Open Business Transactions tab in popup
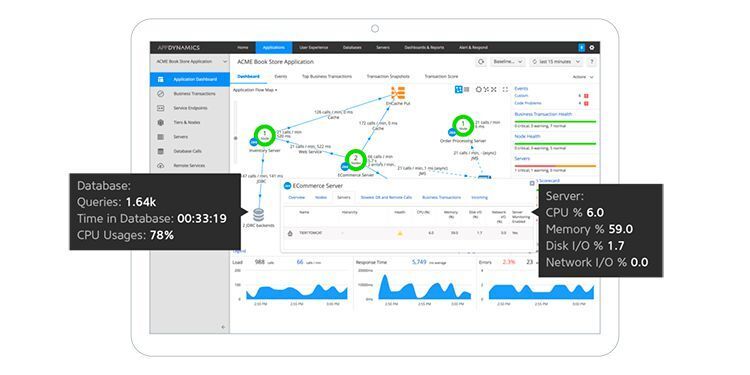750x375 pixels. point(441,197)
